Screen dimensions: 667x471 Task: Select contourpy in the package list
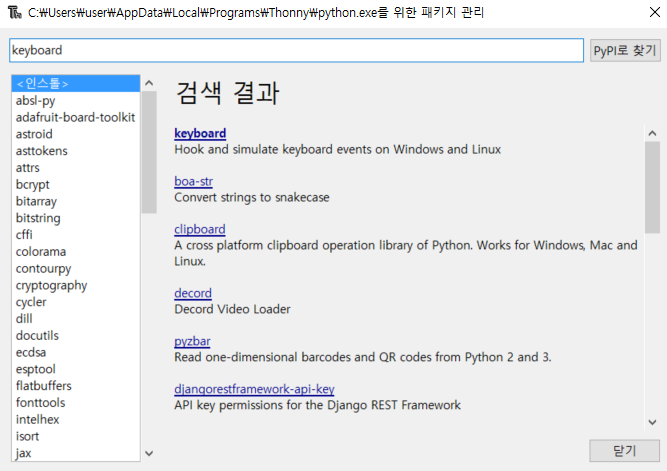coord(76,268)
